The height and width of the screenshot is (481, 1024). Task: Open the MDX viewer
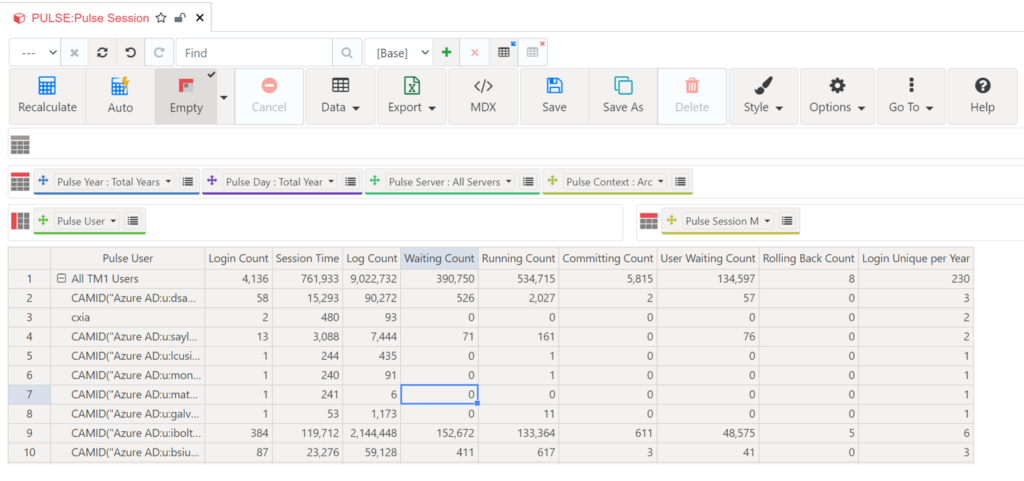[483, 96]
